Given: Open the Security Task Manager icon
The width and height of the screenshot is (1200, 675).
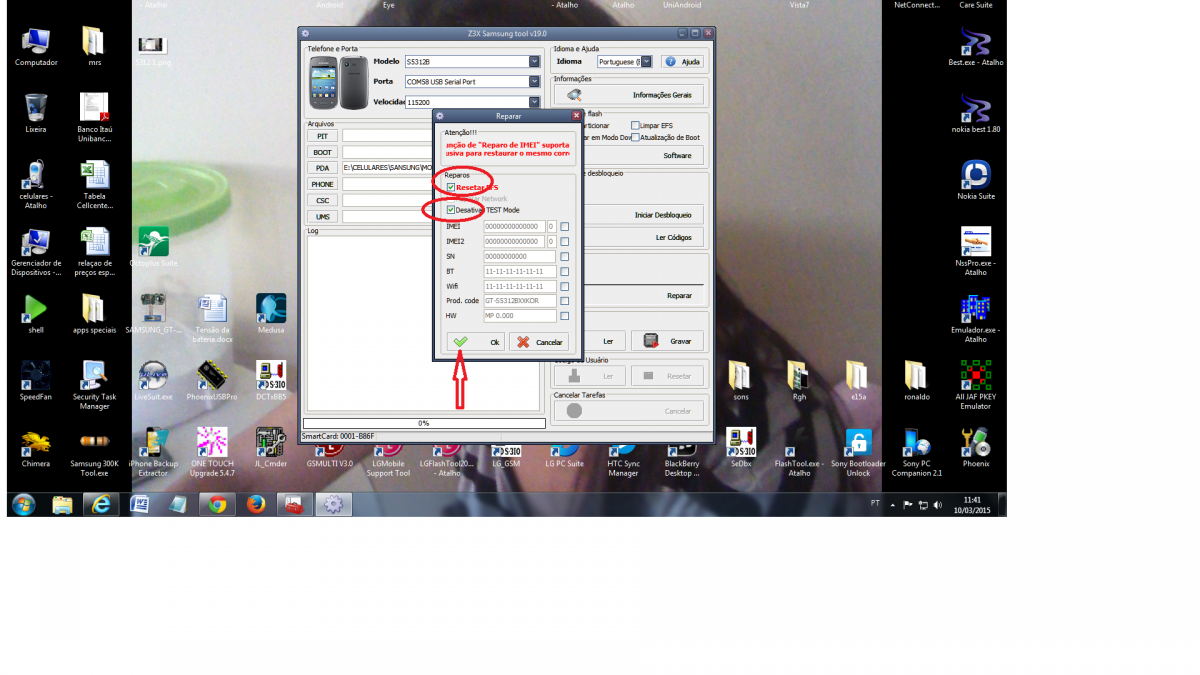Looking at the screenshot, I should (x=95, y=384).
